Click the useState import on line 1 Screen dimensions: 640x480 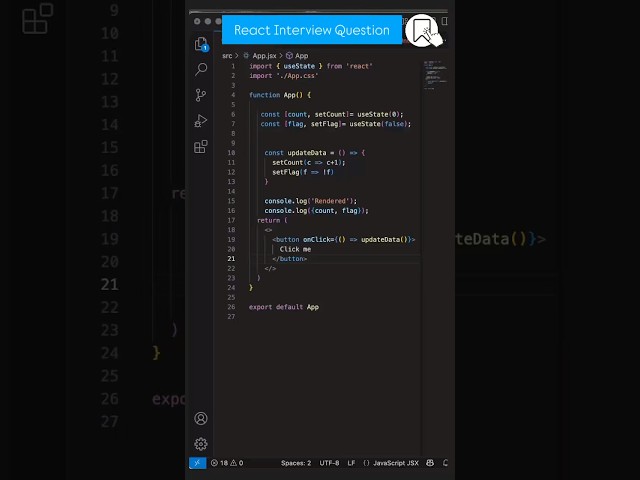click(299, 66)
